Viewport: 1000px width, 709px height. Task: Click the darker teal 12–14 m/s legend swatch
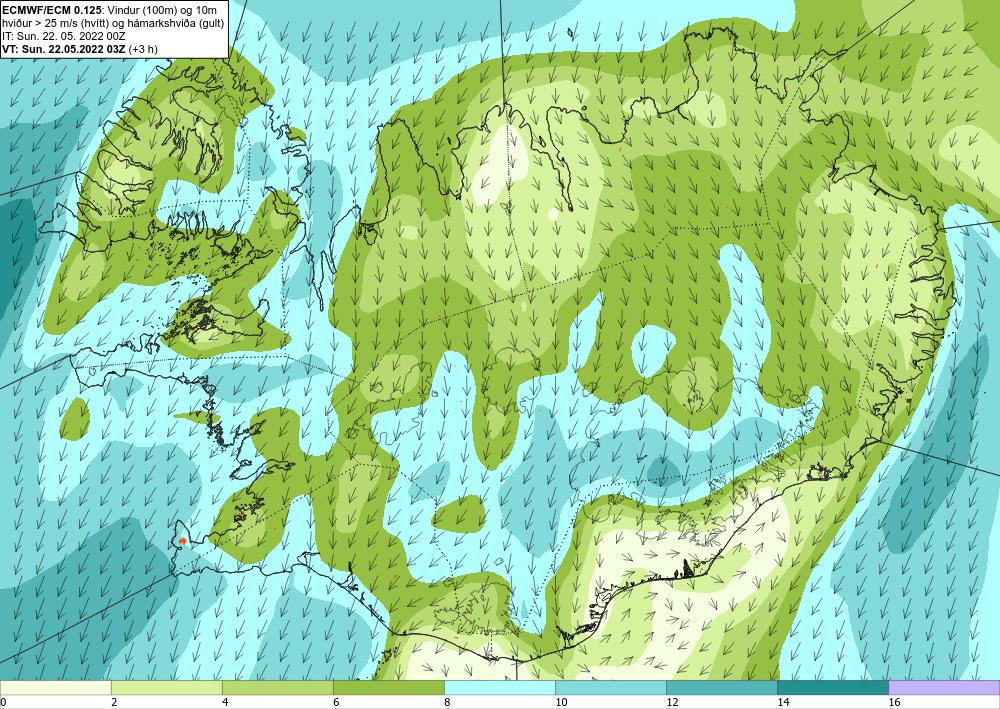(721, 687)
